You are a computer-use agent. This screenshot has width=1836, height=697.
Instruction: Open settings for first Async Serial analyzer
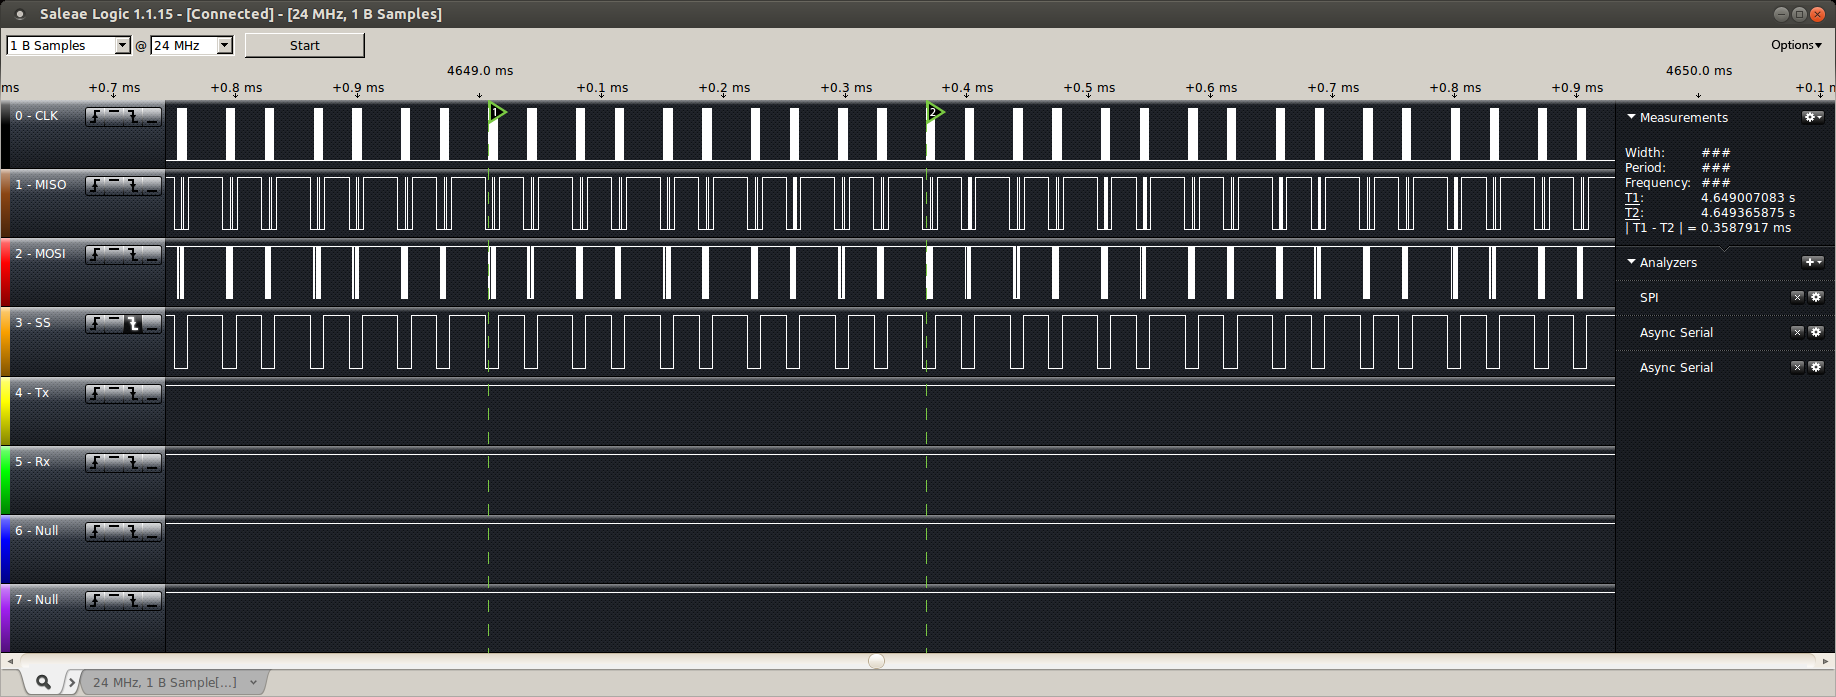(x=1816, y=332)
